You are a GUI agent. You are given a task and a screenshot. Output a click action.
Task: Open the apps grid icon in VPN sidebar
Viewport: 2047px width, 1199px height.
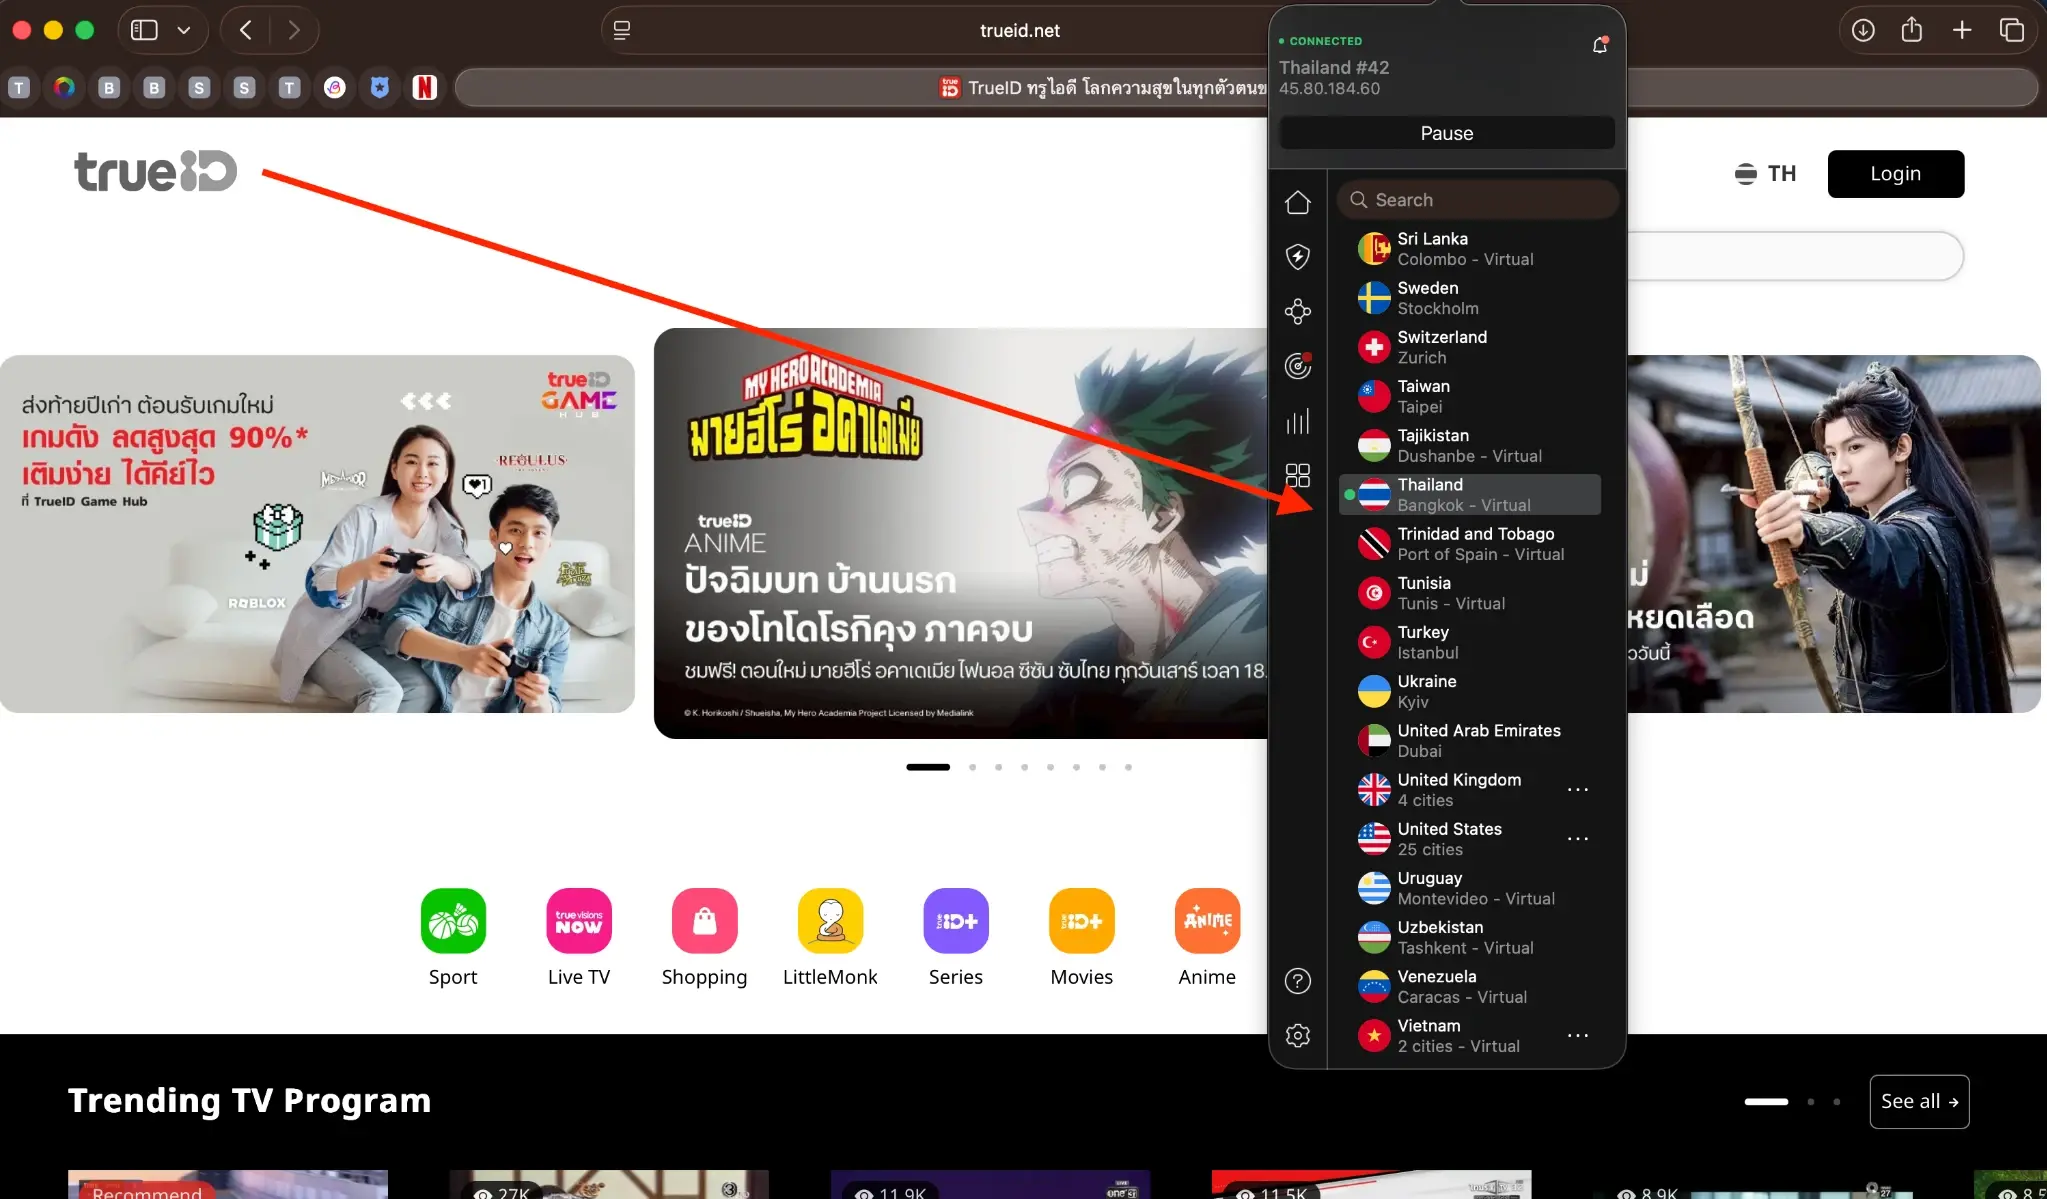(1297, 475)
